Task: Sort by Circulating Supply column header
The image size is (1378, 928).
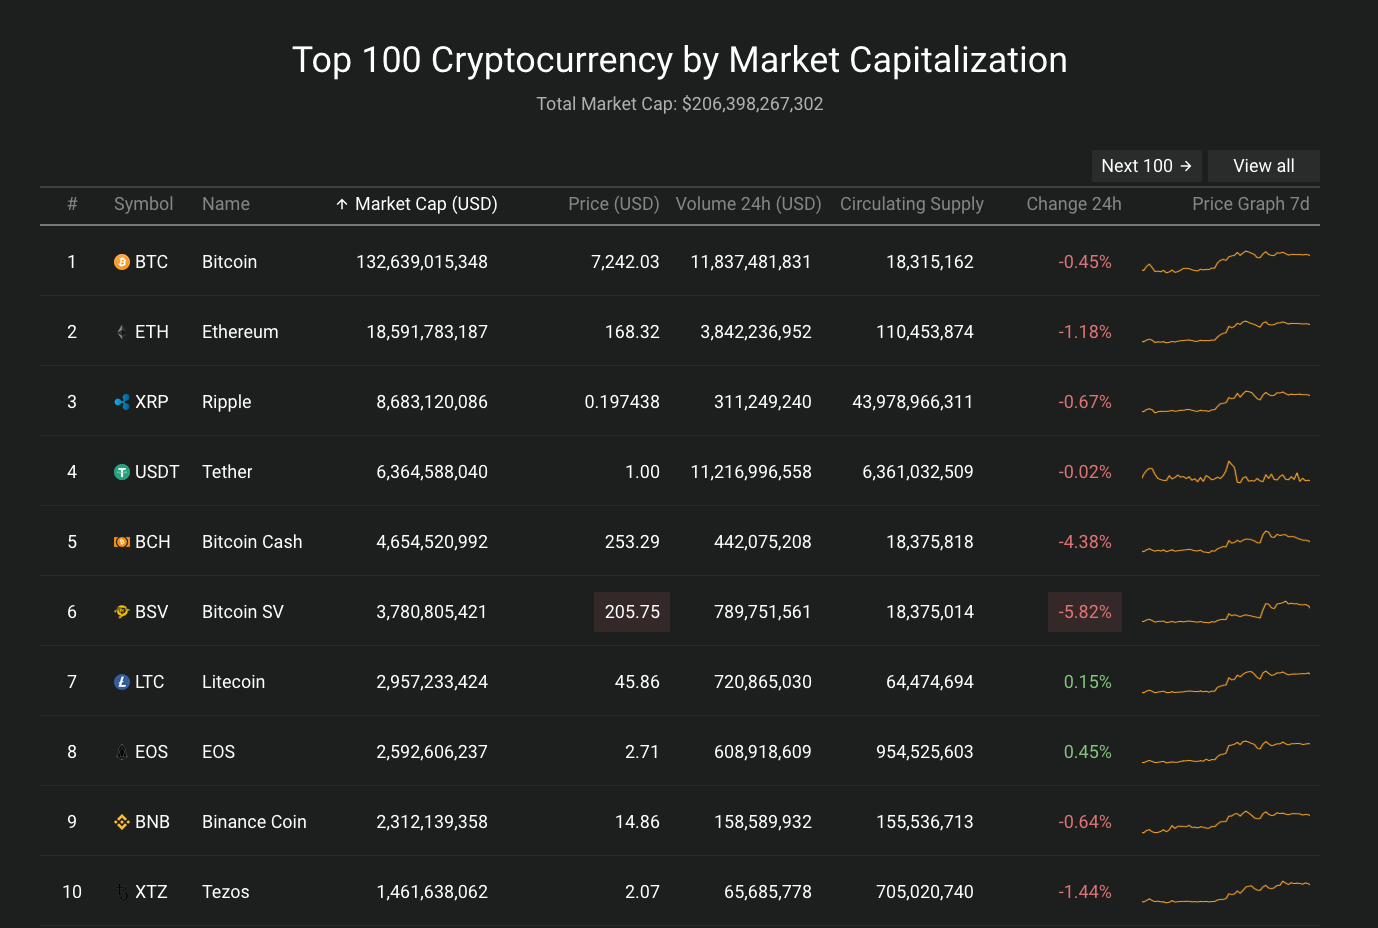Action: coord(911,204)
